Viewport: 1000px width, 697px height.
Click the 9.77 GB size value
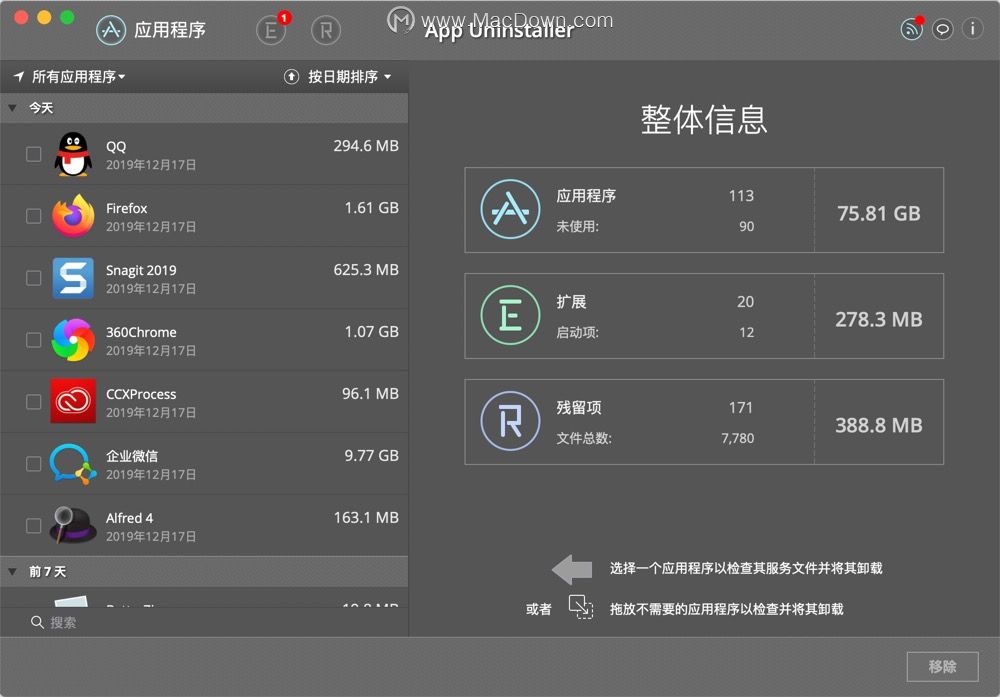(x=371, y=455)
